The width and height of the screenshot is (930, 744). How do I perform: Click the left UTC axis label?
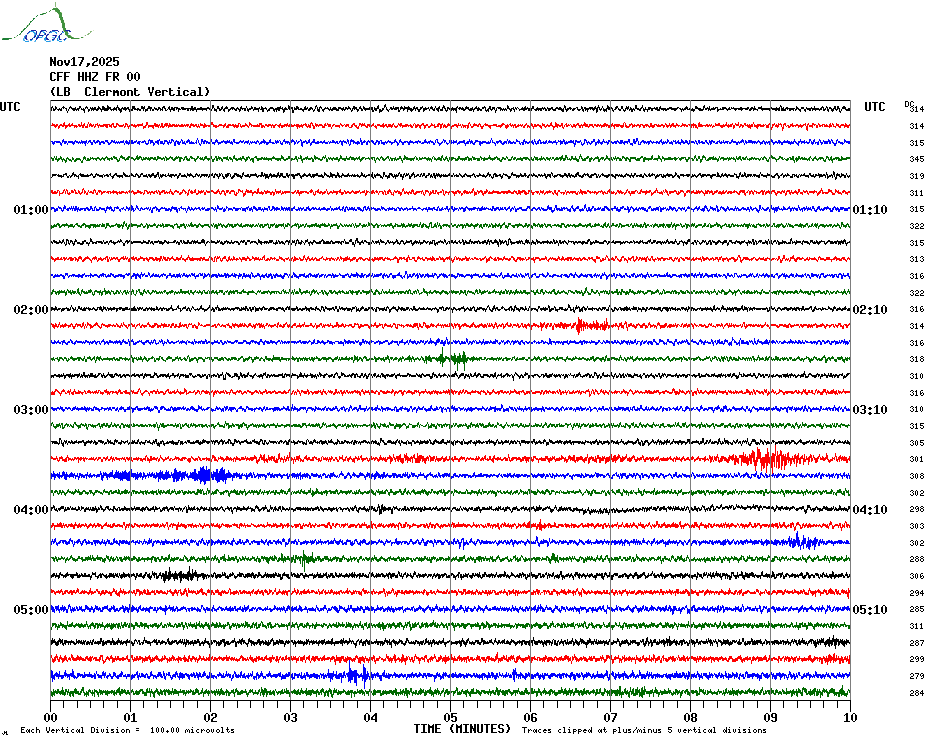point(10,107)
